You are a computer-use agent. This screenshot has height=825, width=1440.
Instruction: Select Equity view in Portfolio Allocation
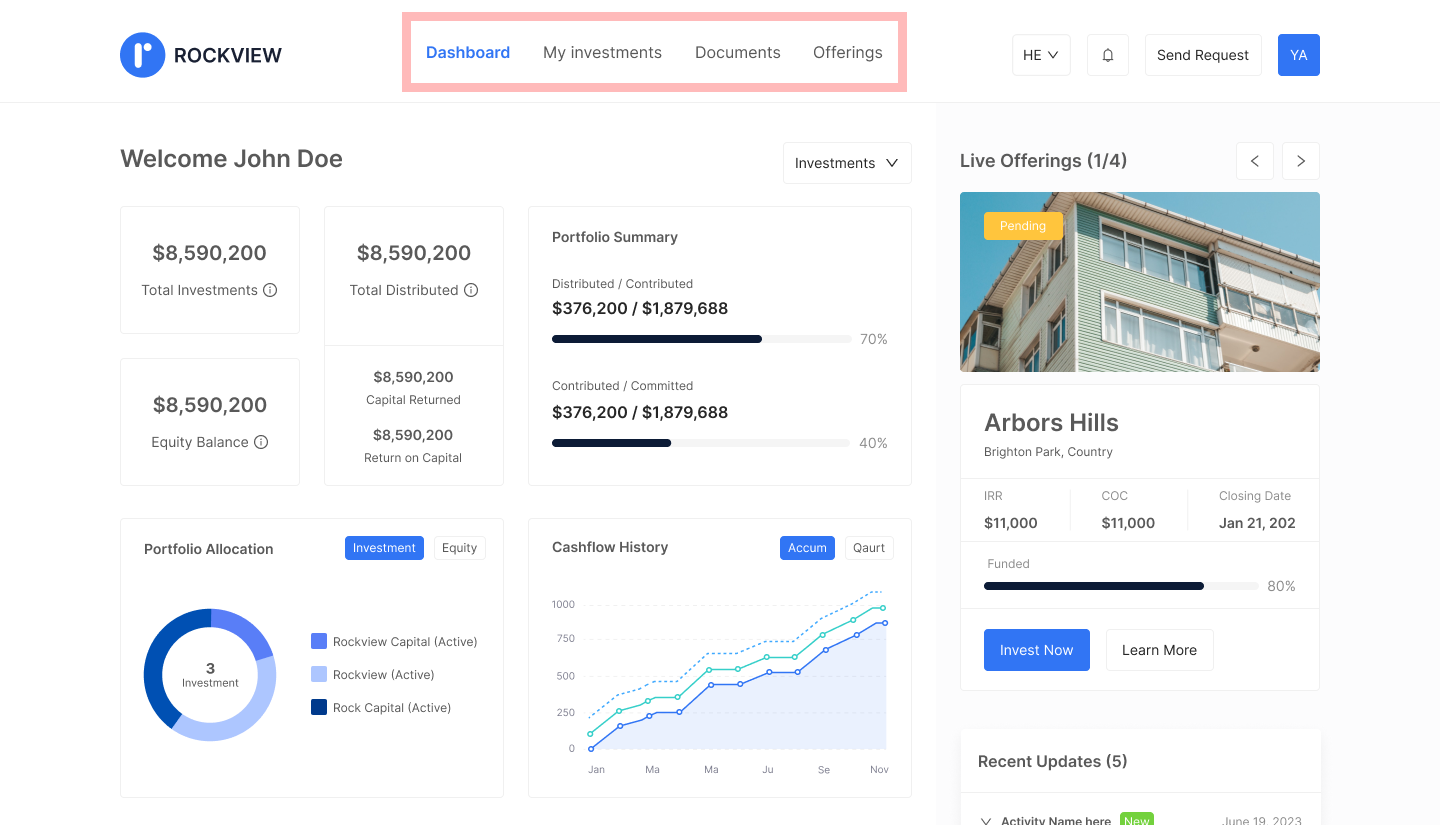(x=460, y=548)
